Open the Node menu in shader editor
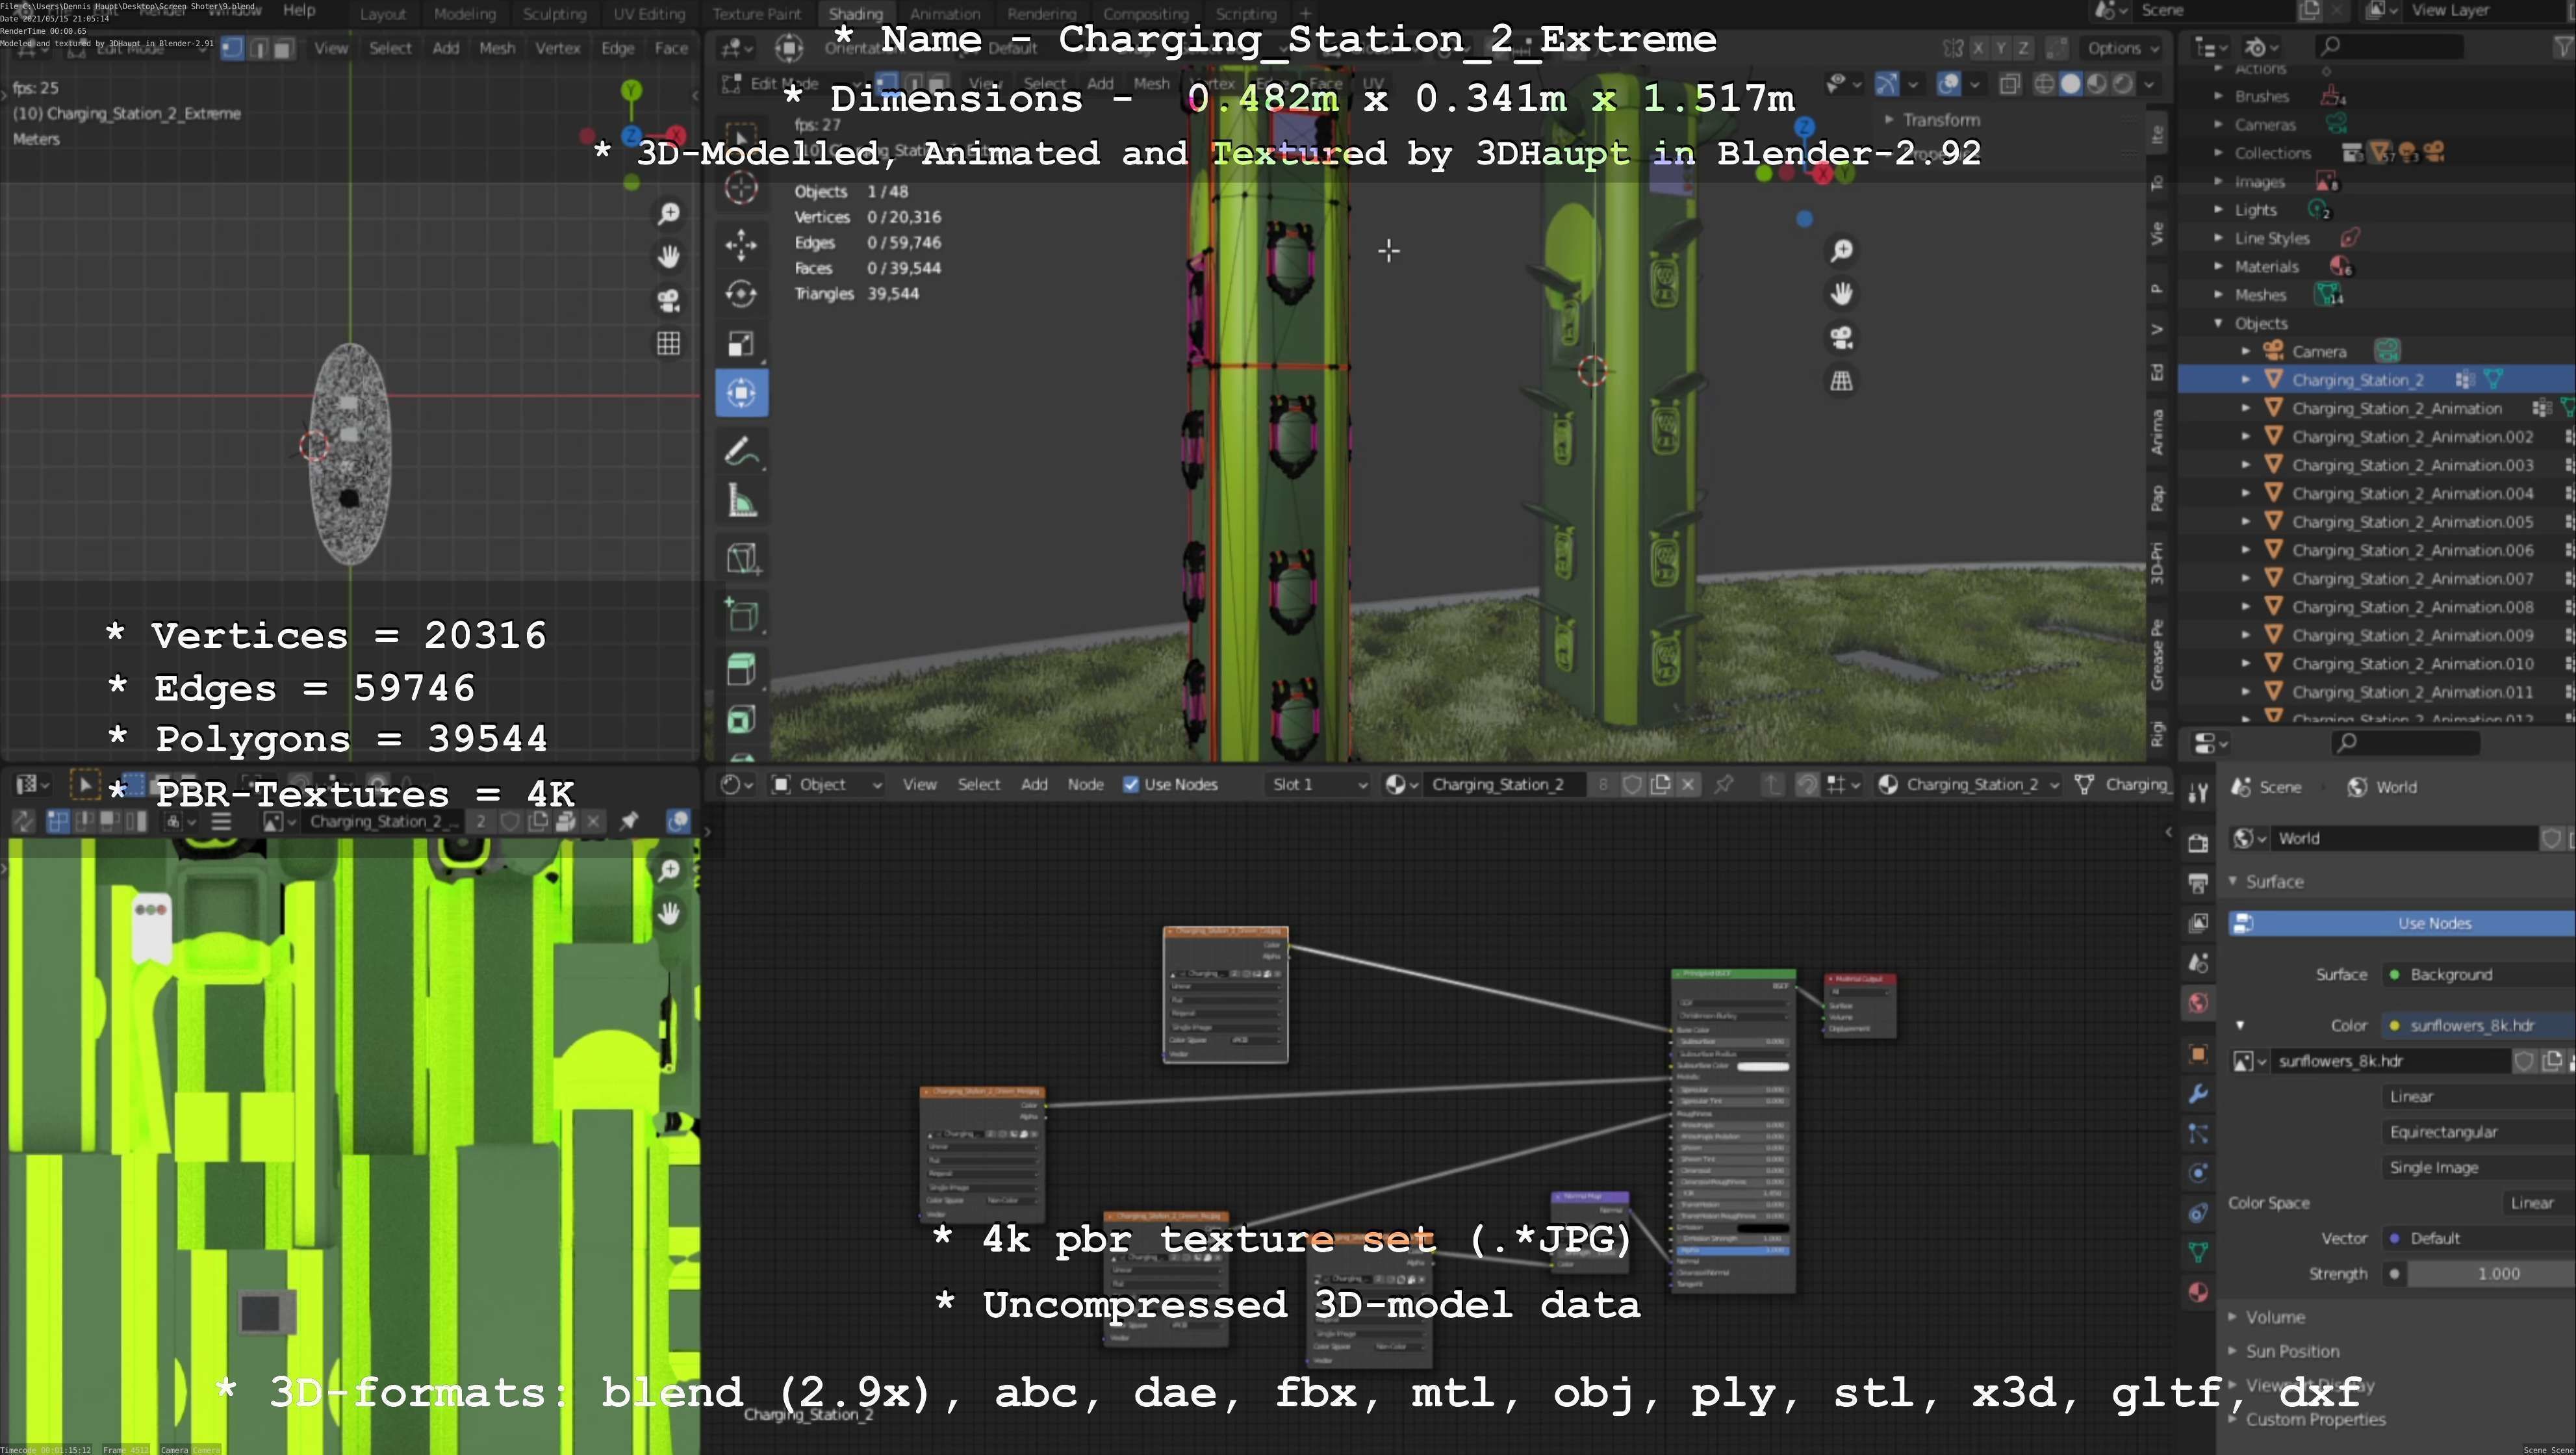 (x=1085, y=785)
